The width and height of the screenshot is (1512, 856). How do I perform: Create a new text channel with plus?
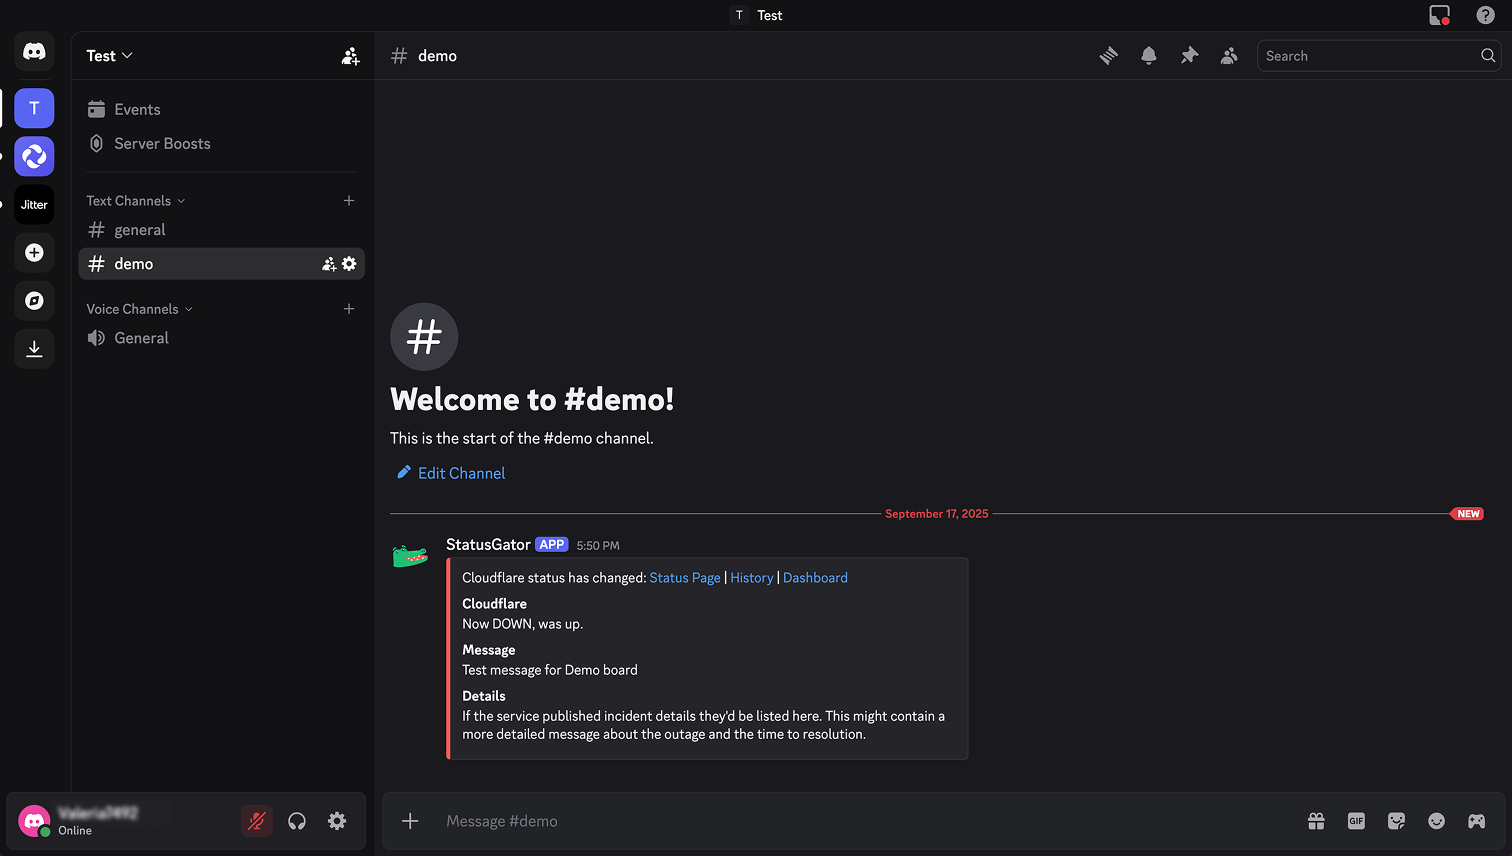[x=349, y=201]
